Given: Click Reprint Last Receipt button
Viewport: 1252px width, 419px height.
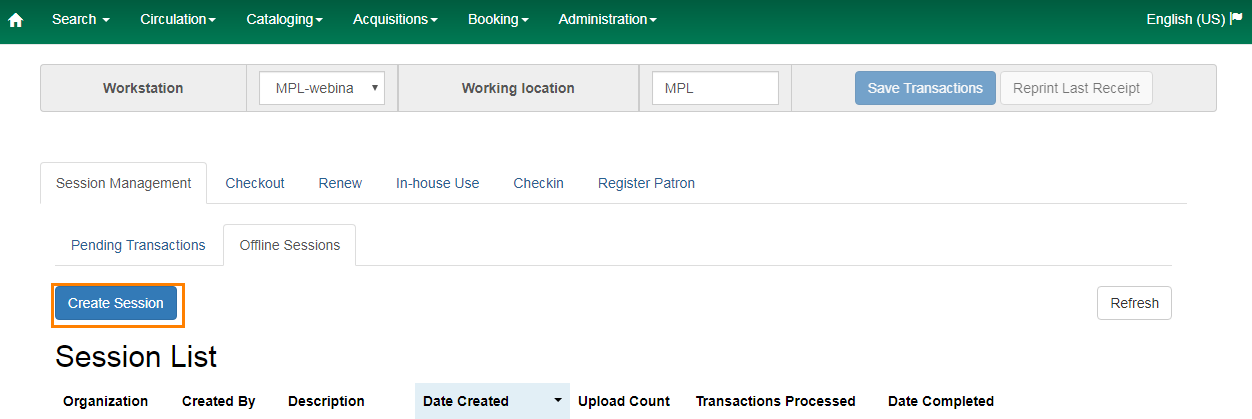Looking at the screenshot, I should tap(1076, 88).
